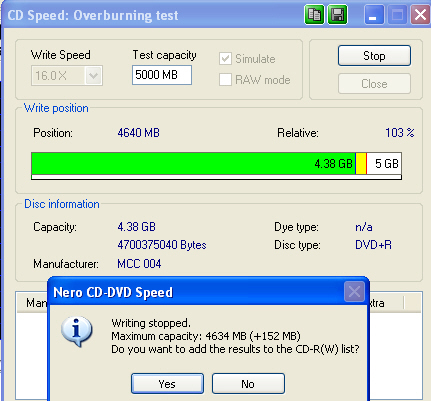Toggle the Simulate checkbox
431x401 pixels.
click(x=225, y=59)
